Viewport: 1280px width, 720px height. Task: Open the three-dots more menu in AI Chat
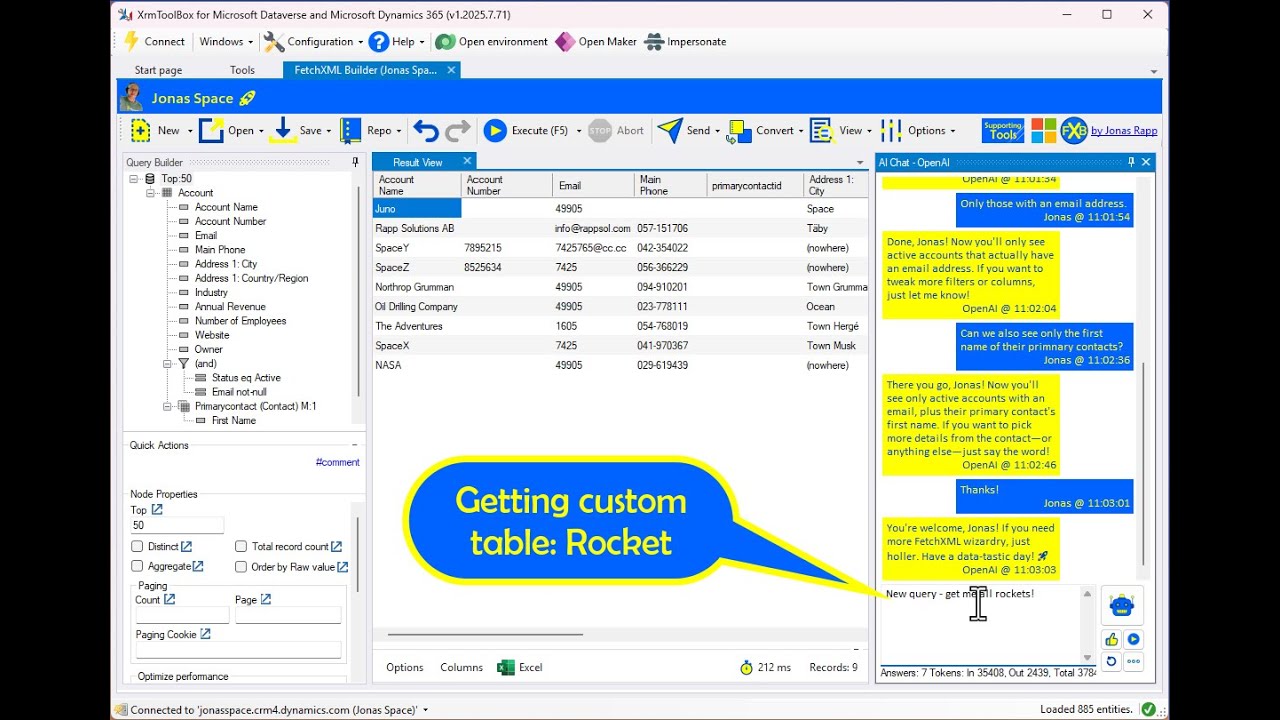(x=1133, y=661)
